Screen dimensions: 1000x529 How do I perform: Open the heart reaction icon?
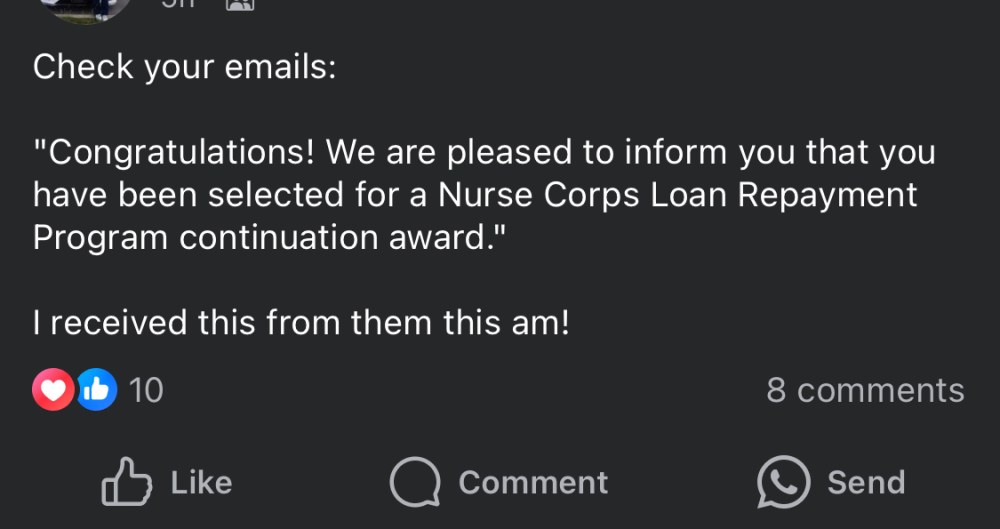tap(53, 389)
